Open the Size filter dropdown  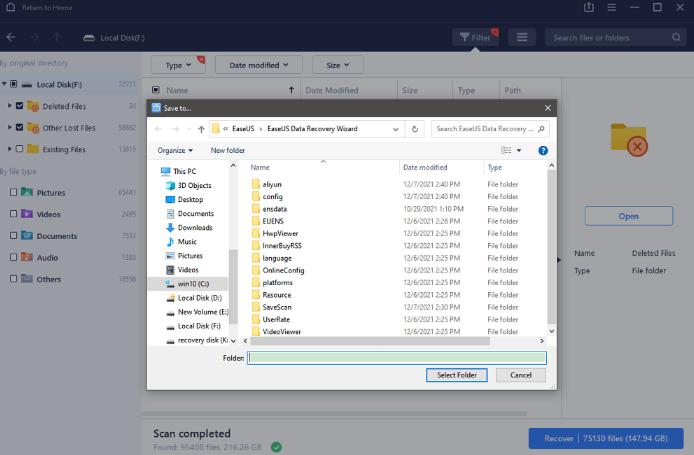click(x=337, y=65)
